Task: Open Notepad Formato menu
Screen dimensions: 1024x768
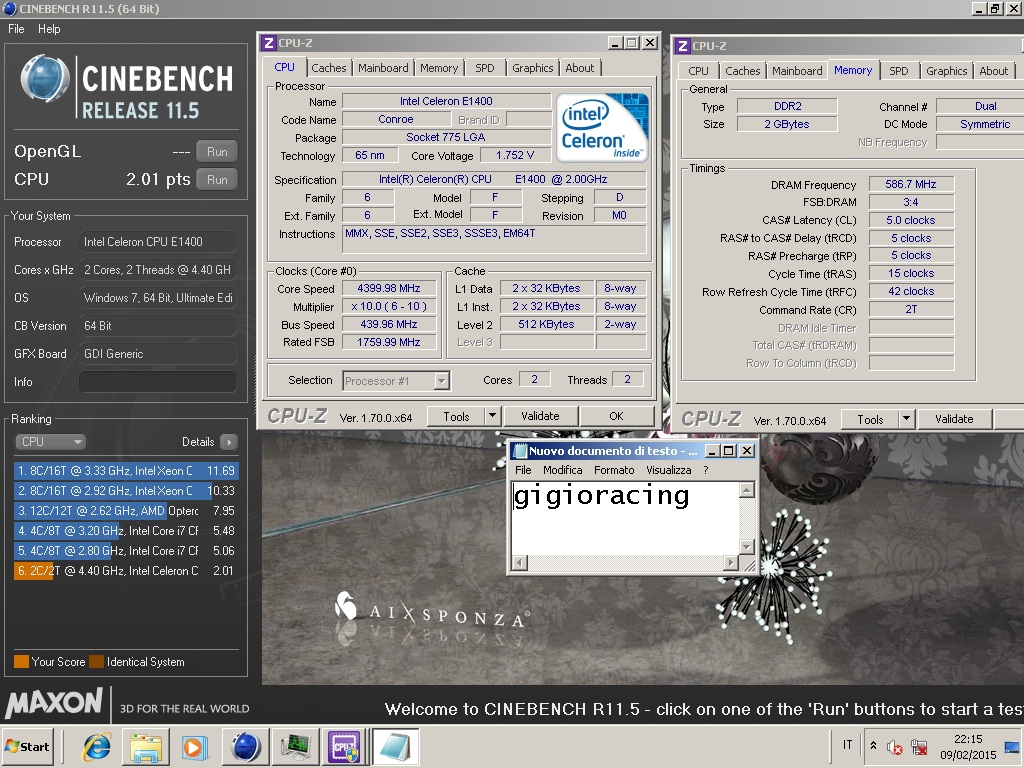Action: [x=614, y=470]
